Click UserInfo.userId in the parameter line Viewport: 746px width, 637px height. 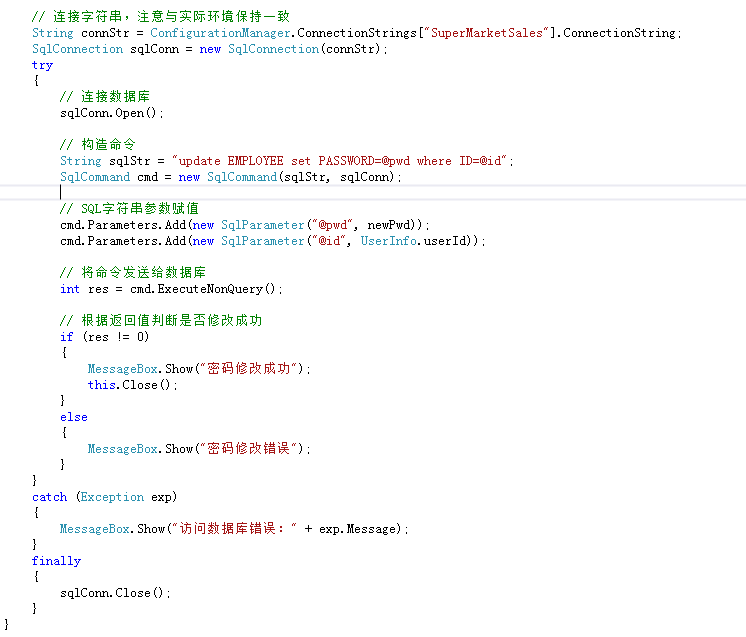tap(412, 241)
